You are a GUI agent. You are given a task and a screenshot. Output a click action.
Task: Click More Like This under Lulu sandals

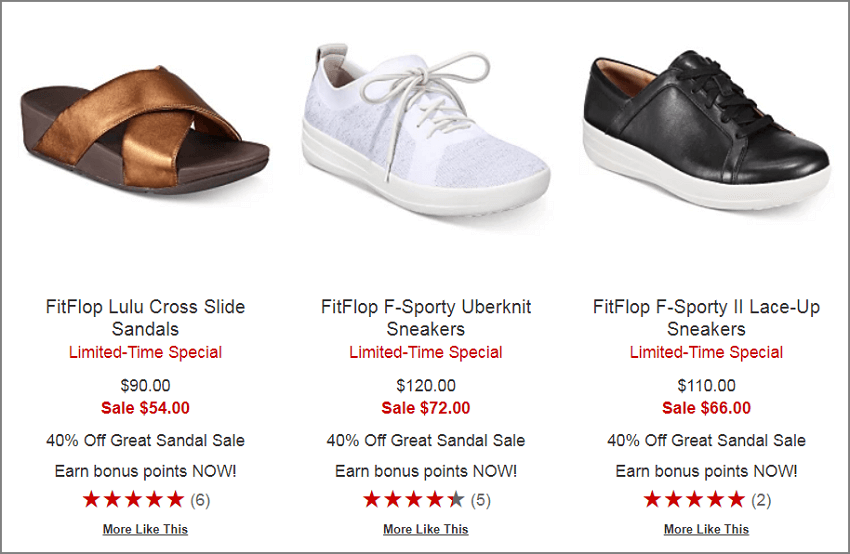pos(145,529)
